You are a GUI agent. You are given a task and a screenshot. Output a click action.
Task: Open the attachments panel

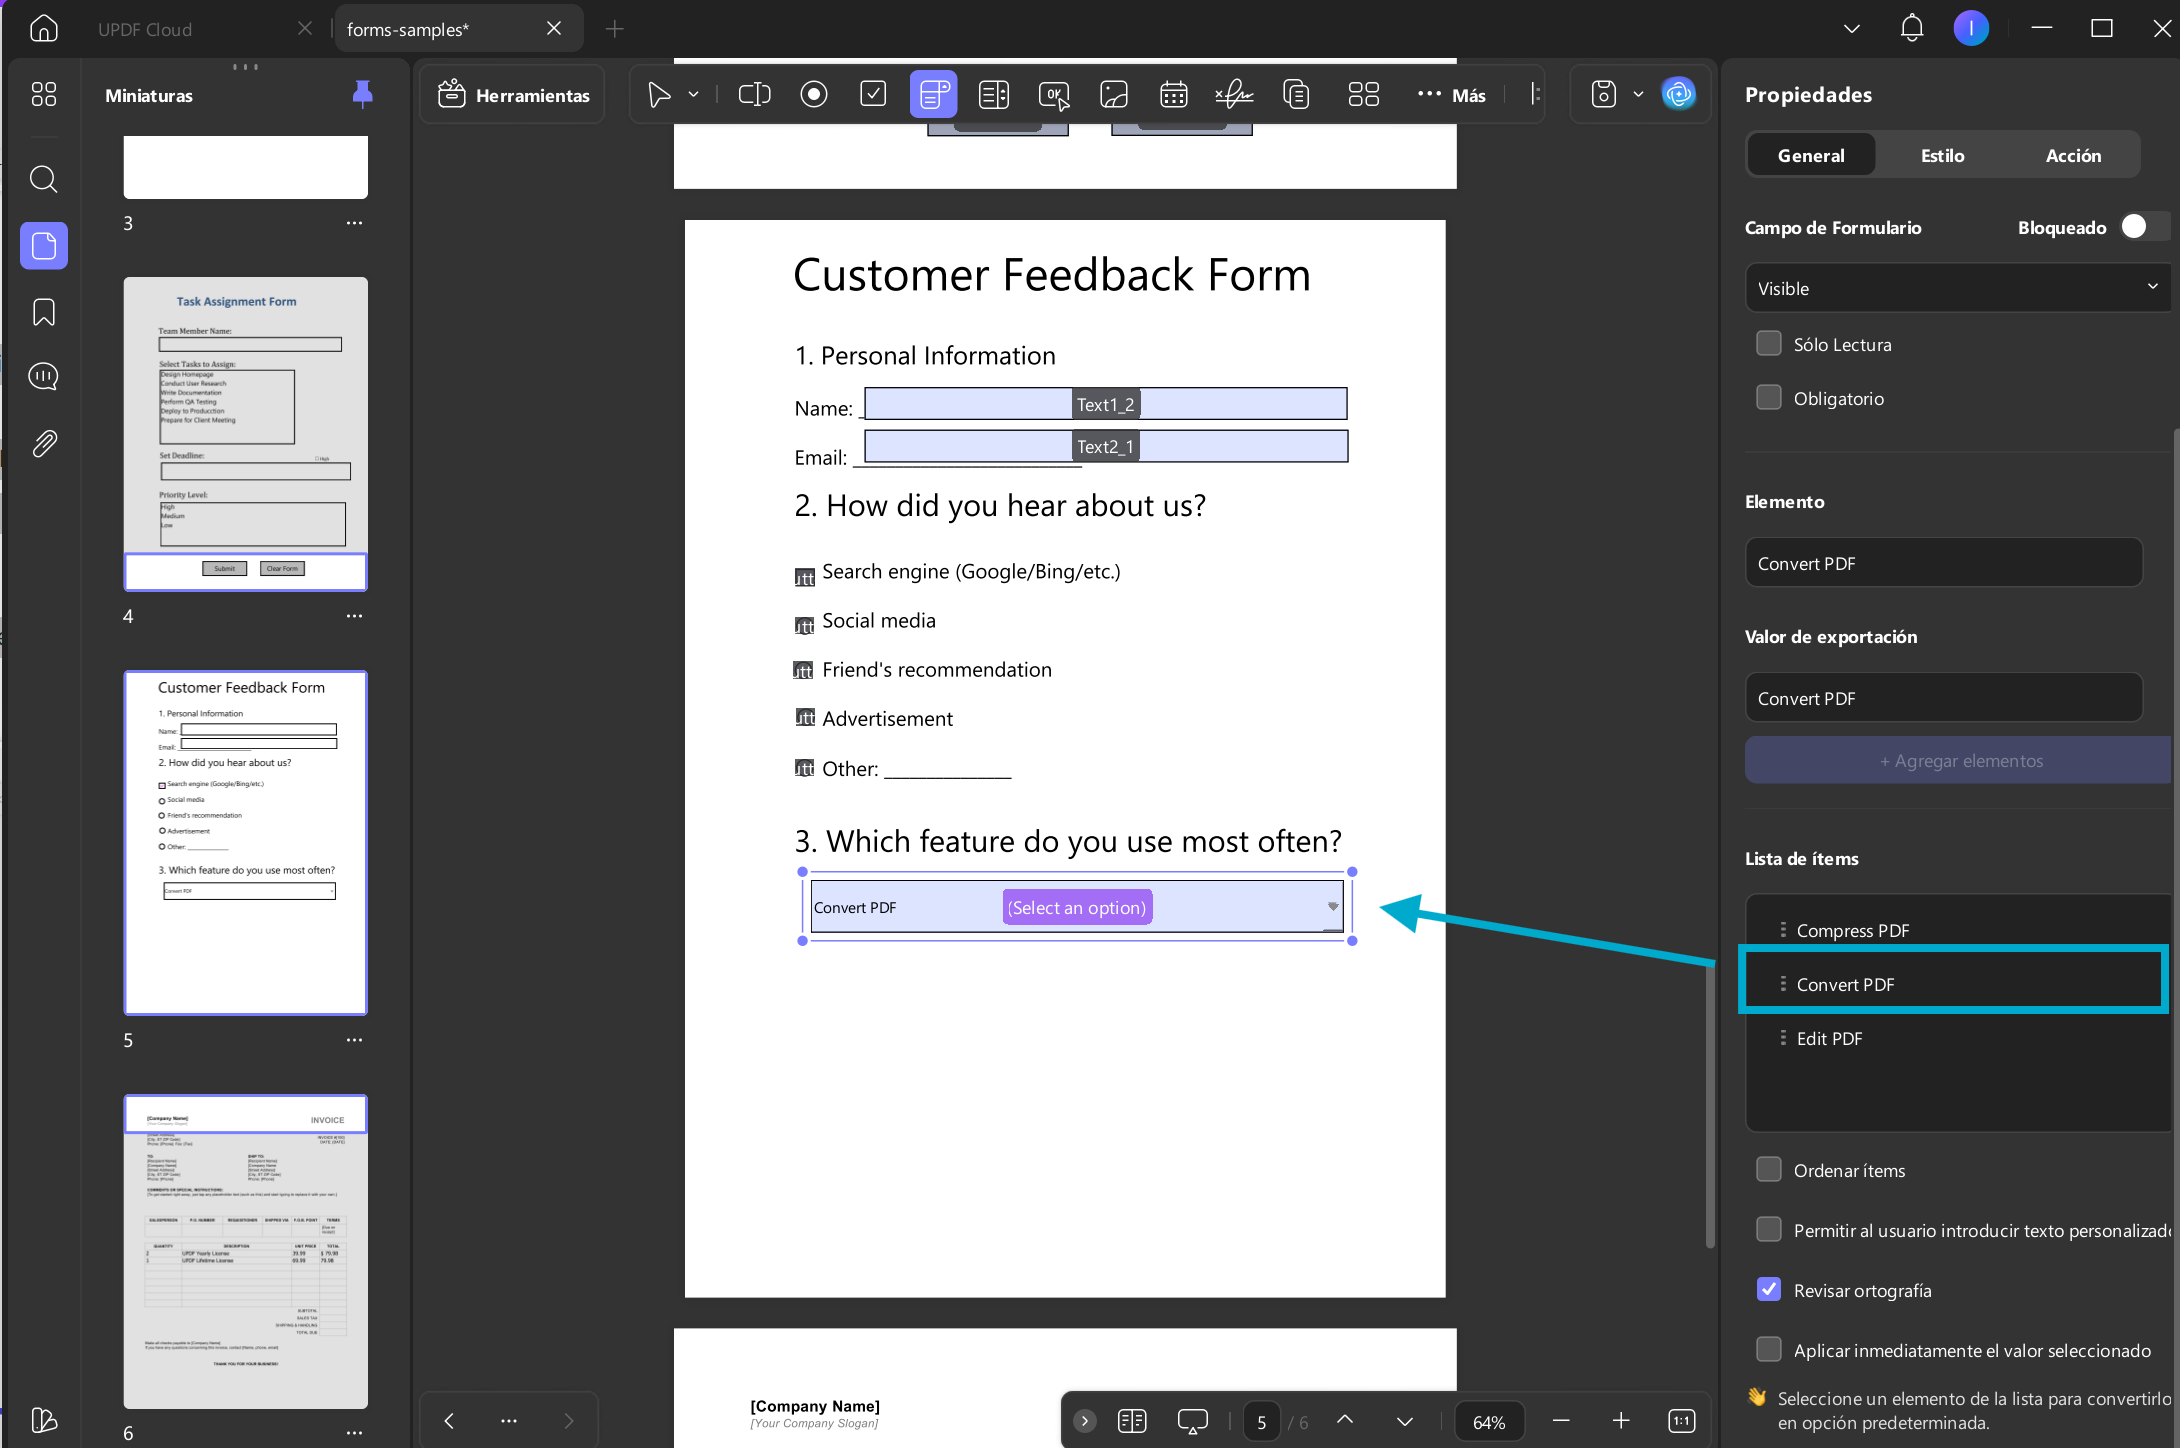click(x=43, y=443)
